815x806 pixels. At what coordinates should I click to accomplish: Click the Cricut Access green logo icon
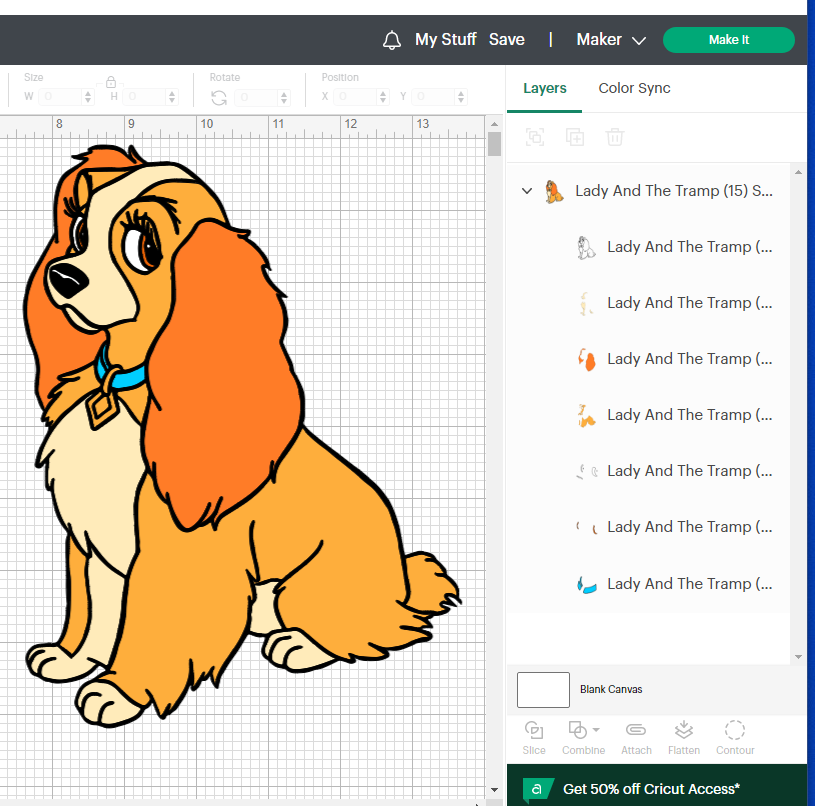point(537,789)
